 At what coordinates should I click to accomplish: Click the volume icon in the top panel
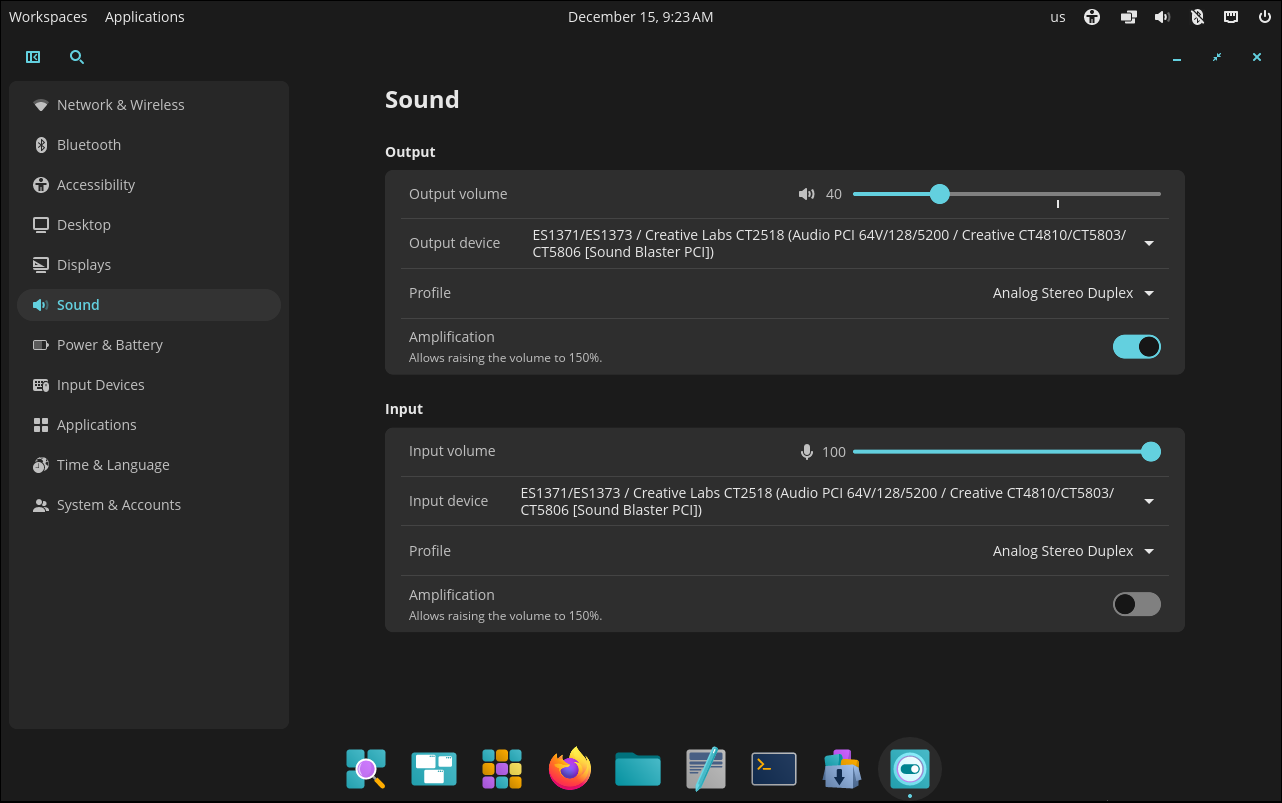tap(1162, 16)
